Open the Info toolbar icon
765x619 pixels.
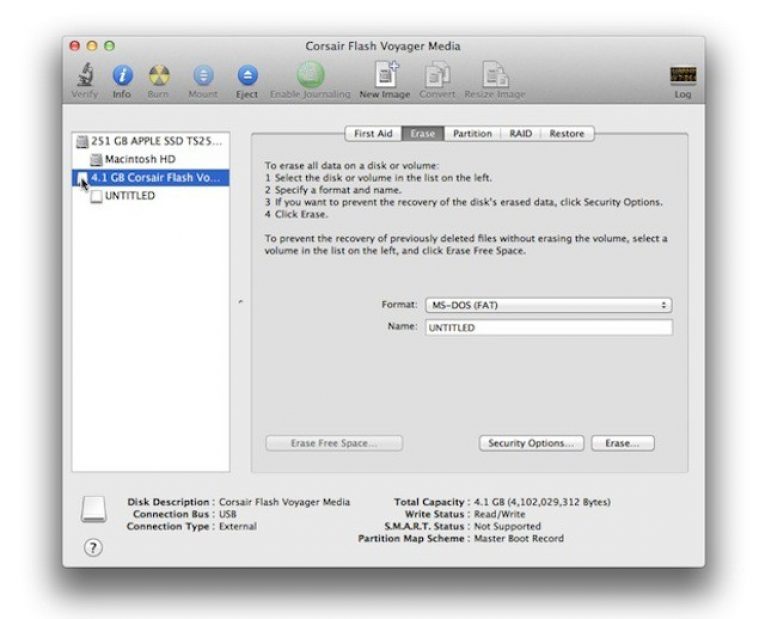pyautogui.click(x=122, y=76)
